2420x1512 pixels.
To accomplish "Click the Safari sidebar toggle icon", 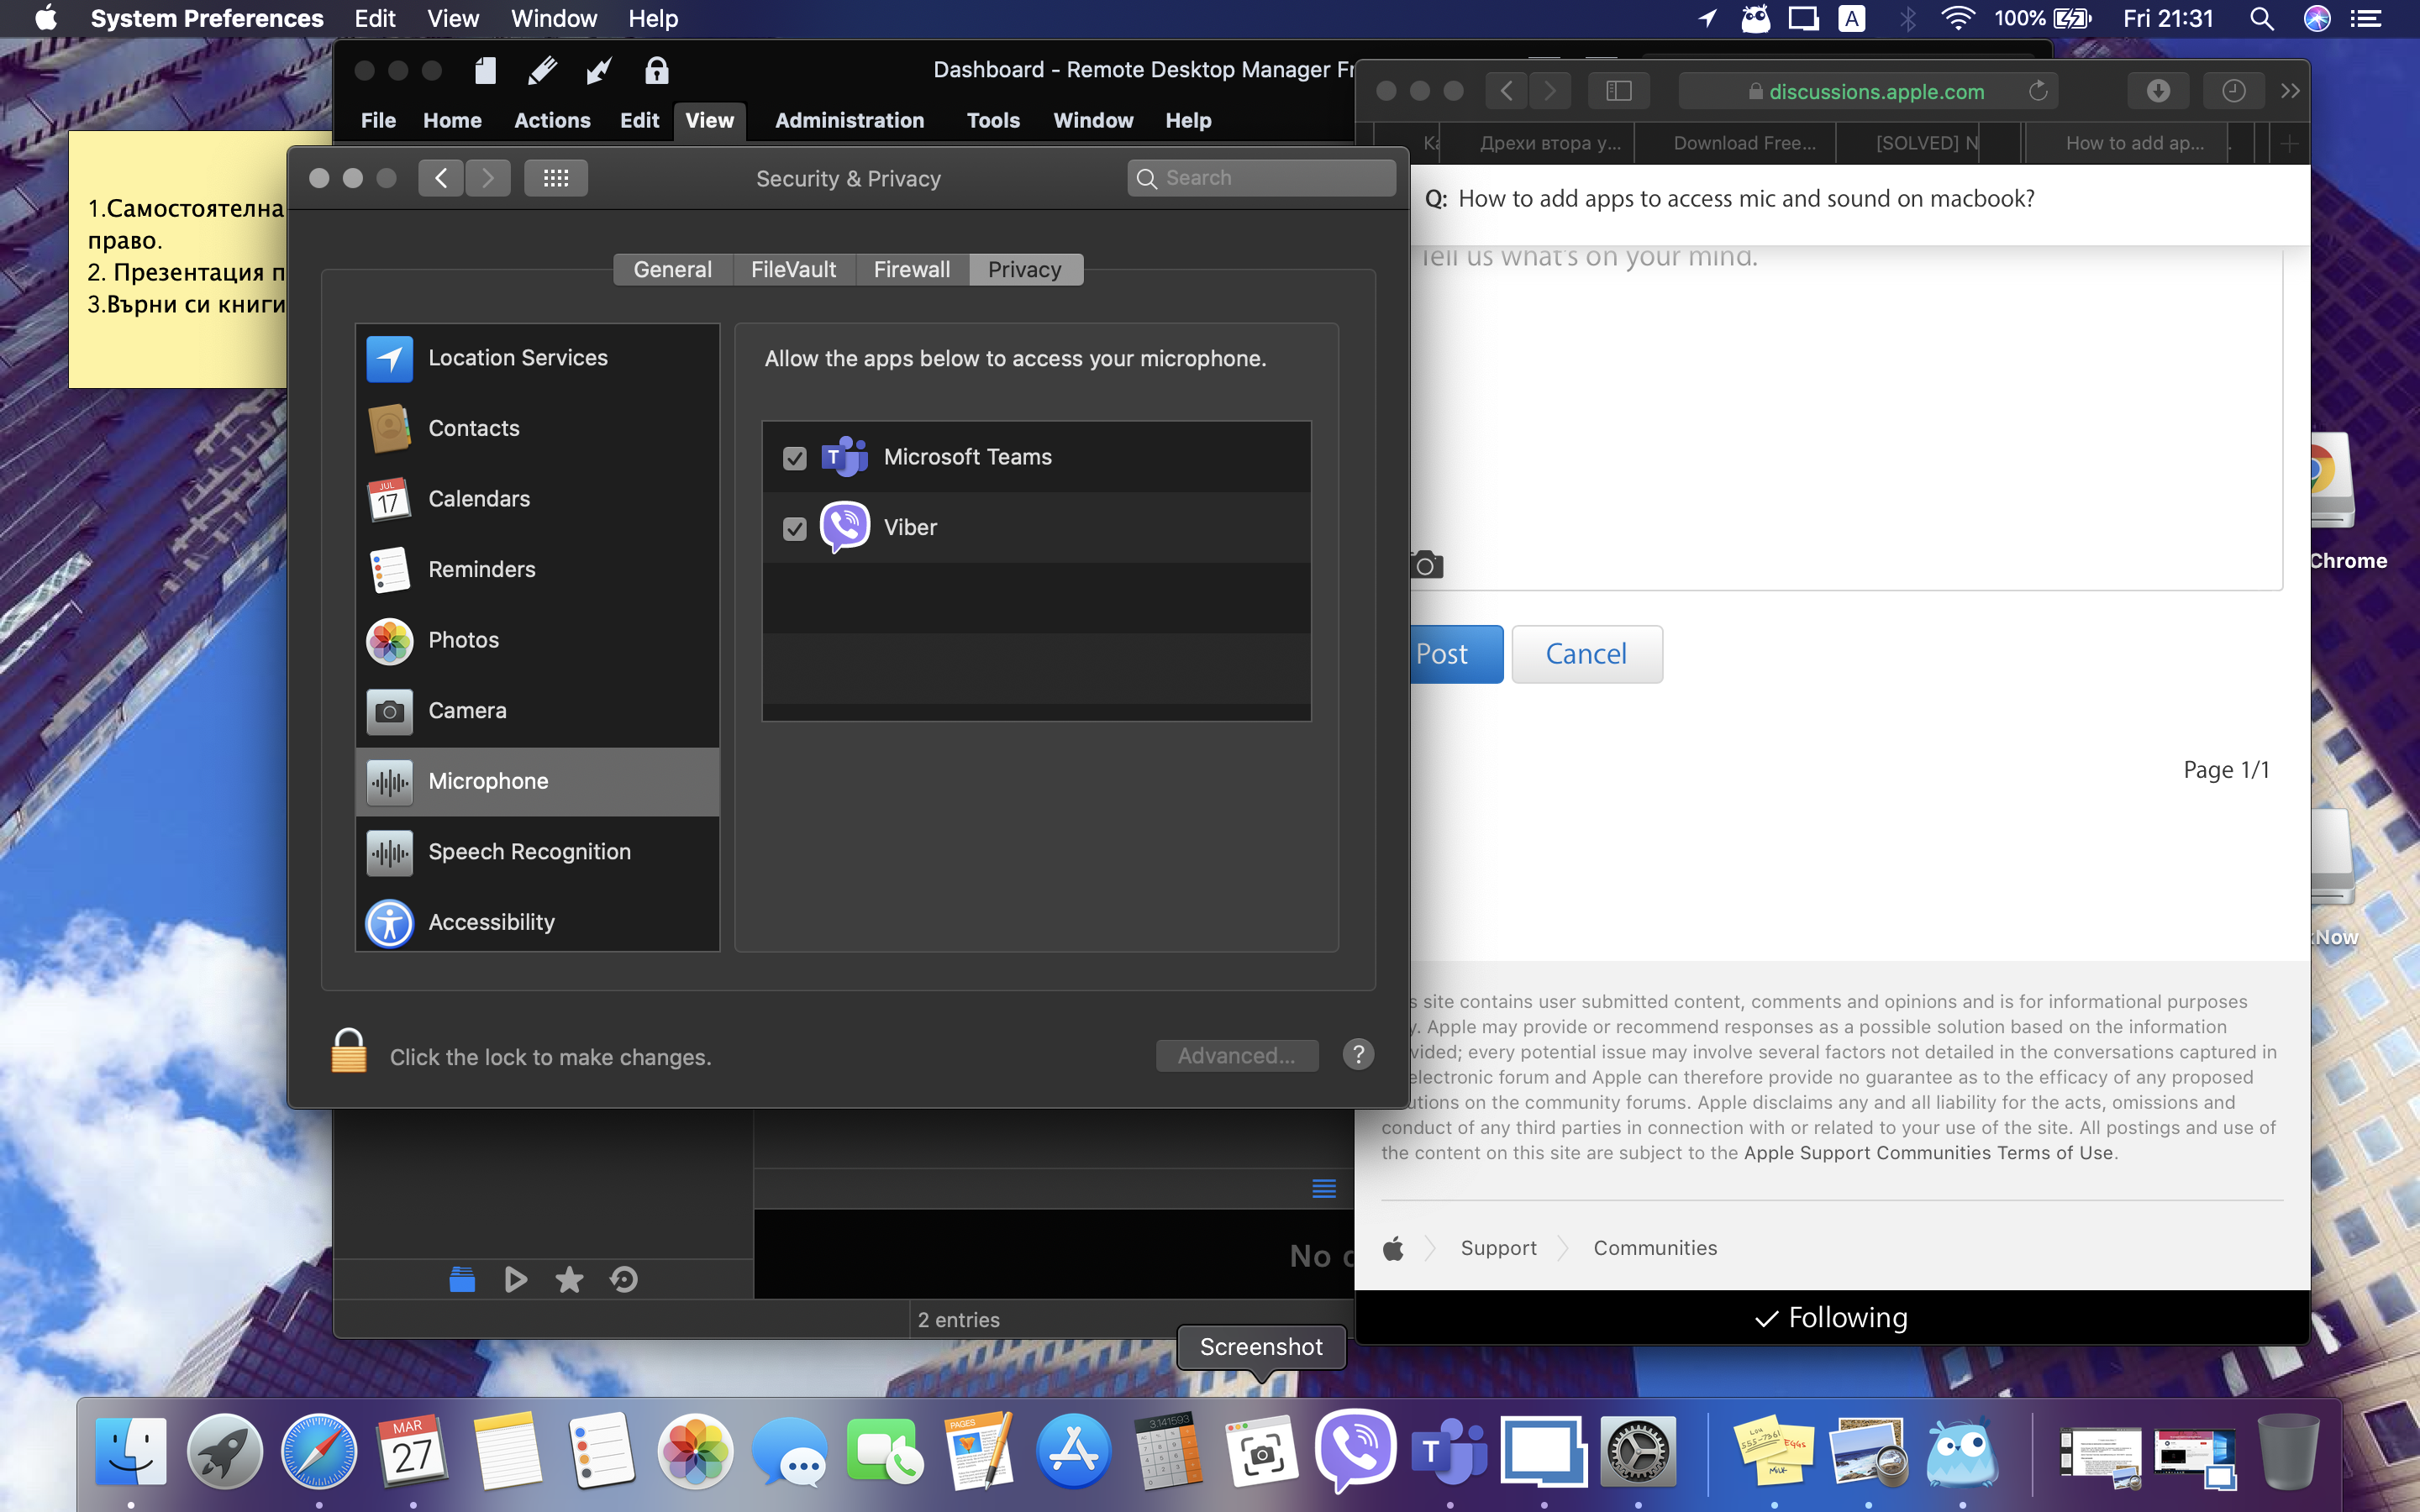I will click(x=1618, y=92).
